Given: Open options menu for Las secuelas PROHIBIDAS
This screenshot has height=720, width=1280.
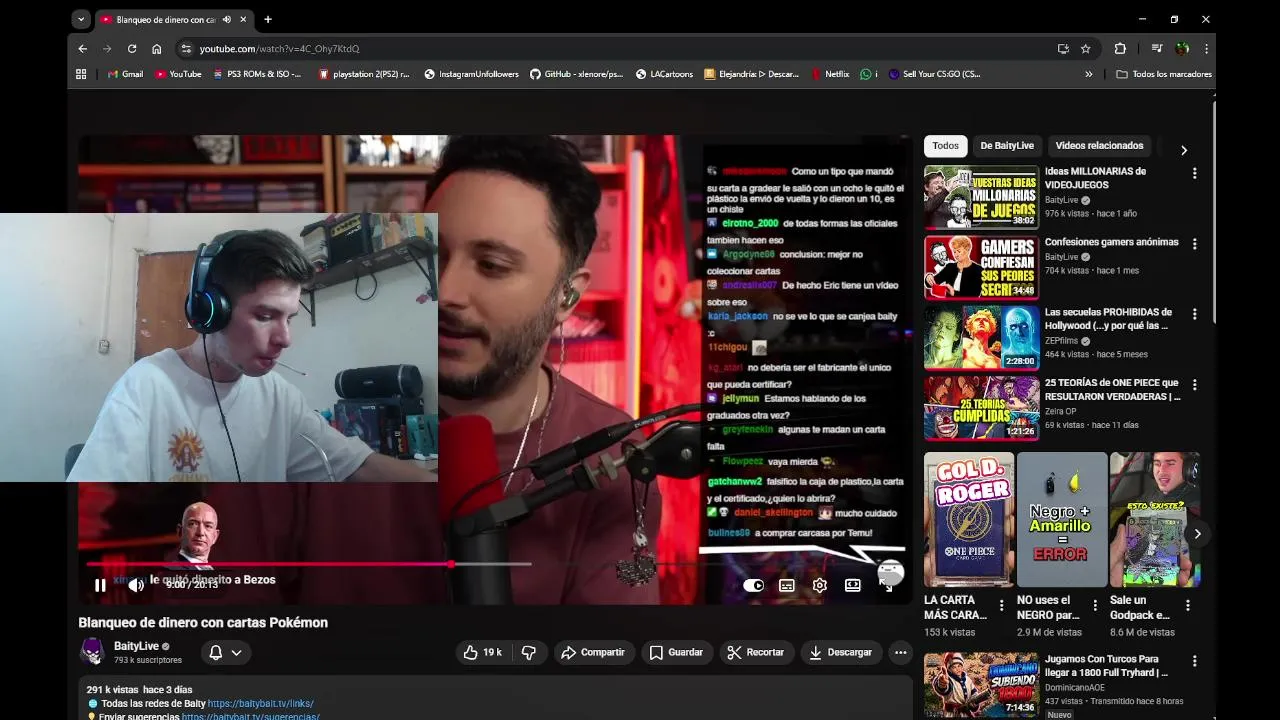Looking at the screenshot, I should click(x=1194, y=315).
